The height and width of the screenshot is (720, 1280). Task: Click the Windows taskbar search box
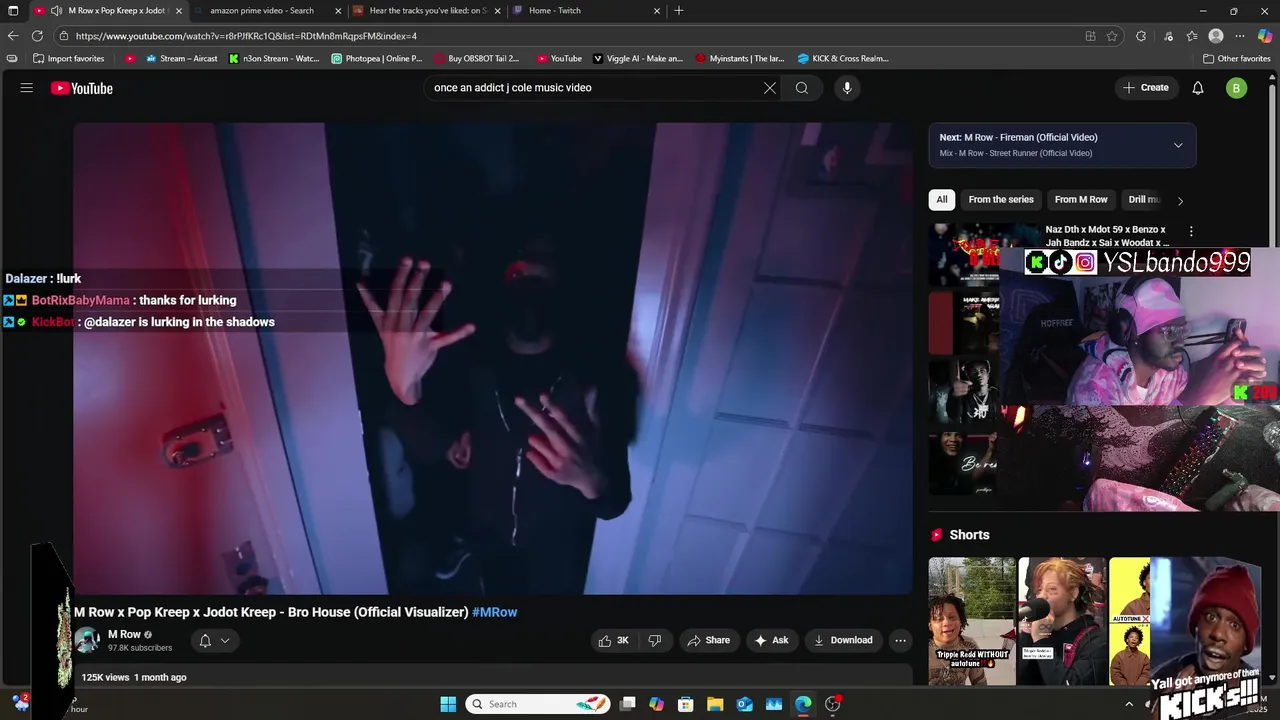pyautogui.click(x=538, y=704)
